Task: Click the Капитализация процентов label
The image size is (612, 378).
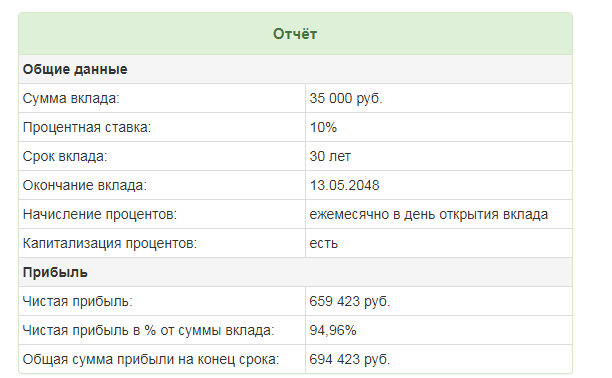Action: coord(110,243)
